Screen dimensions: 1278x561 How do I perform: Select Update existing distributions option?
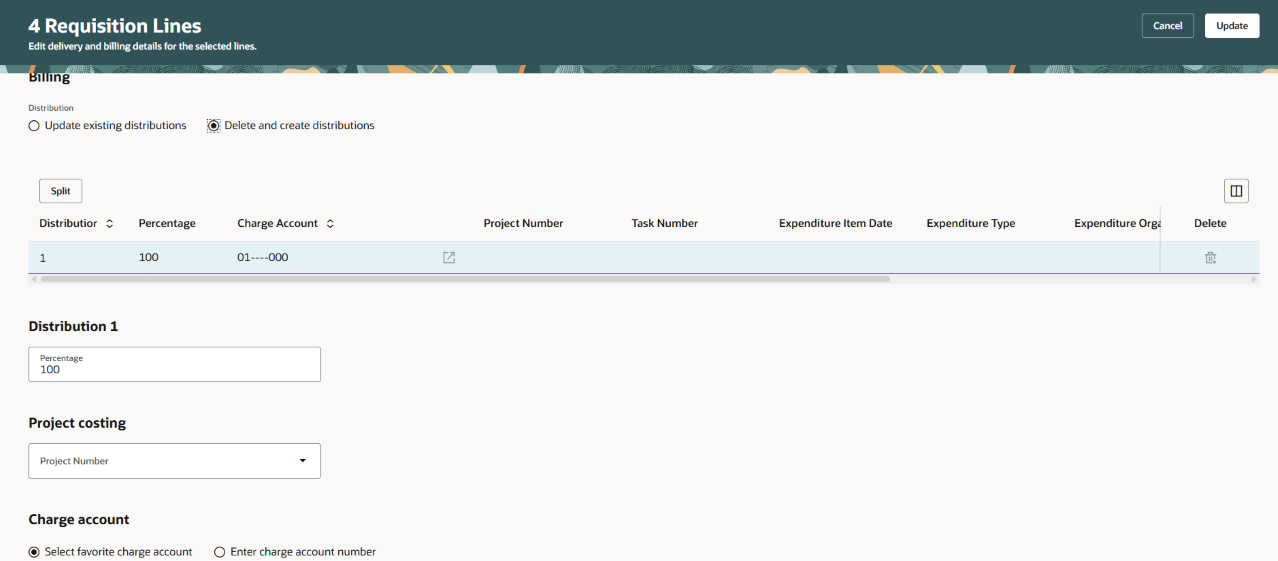click(x=107, y=126)
